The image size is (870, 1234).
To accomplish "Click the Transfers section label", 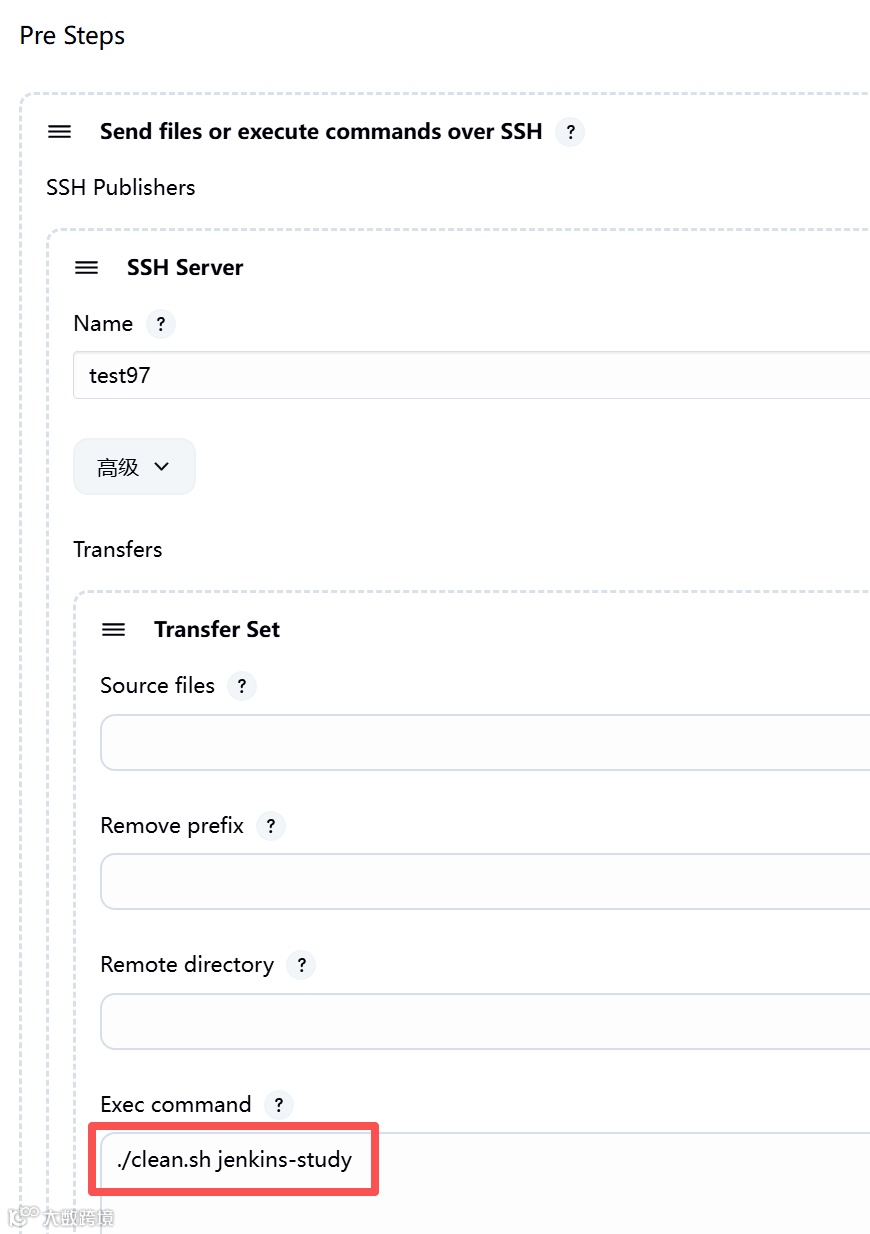I will coord(117,550).
